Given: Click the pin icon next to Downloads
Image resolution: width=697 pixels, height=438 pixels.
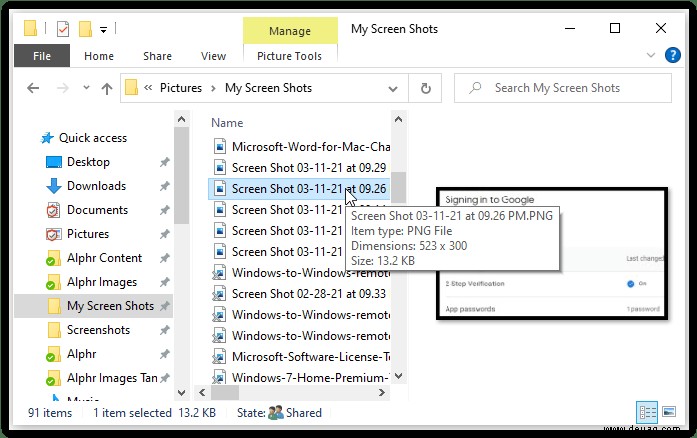Looking at the screenshot, I should (x=165, y=186).
